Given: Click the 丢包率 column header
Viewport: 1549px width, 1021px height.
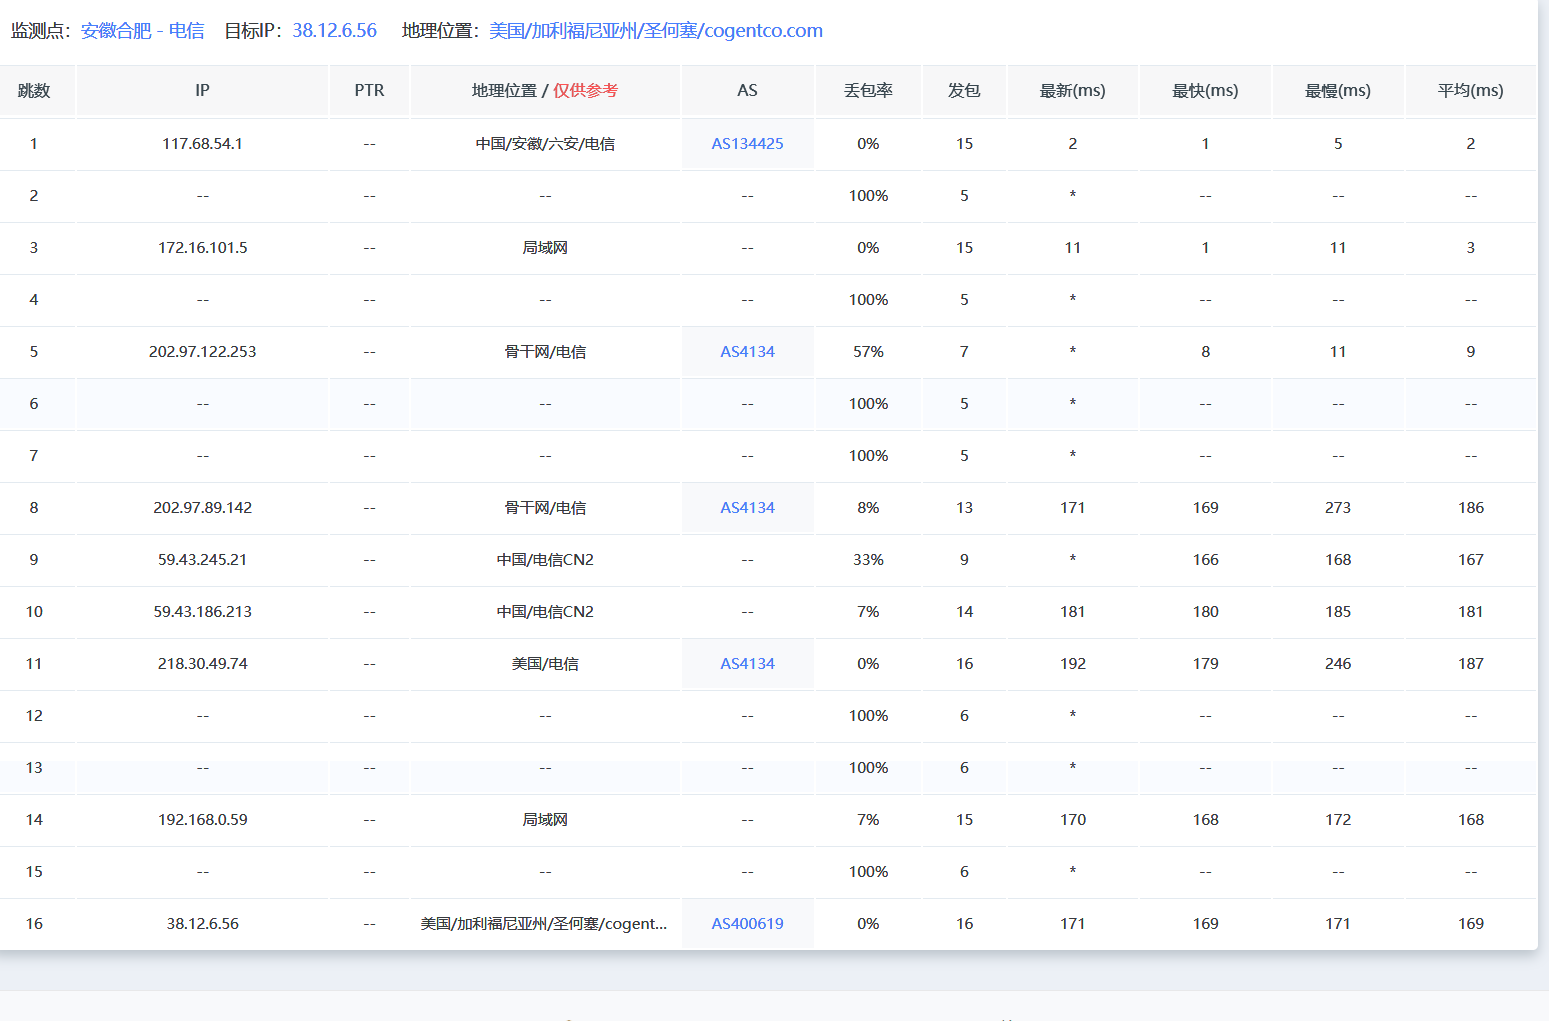Looking at the screenshot, I should [868, 91].
